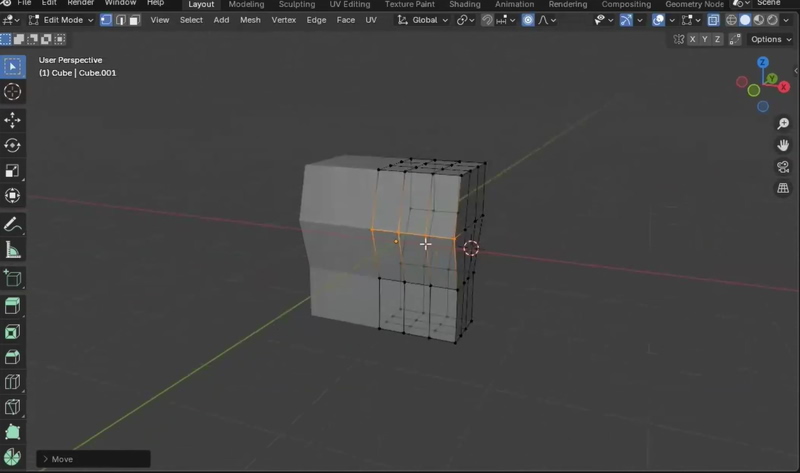Click the Annotate pencil tool
The image size is (800, 473).
tap(13, 225)
